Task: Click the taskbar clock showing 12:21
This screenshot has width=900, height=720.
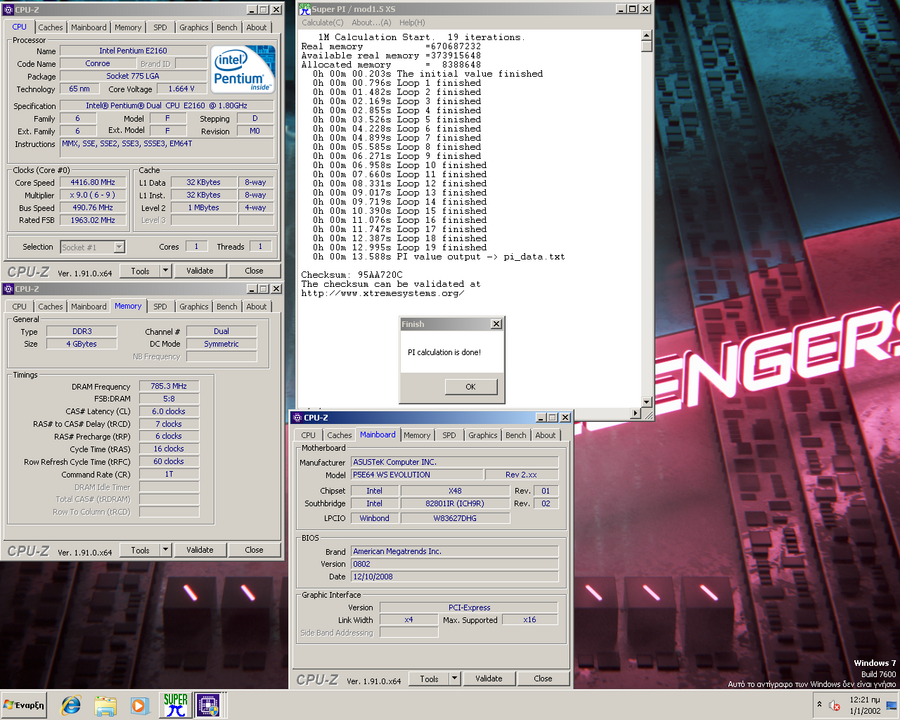Action: (865, 705)
